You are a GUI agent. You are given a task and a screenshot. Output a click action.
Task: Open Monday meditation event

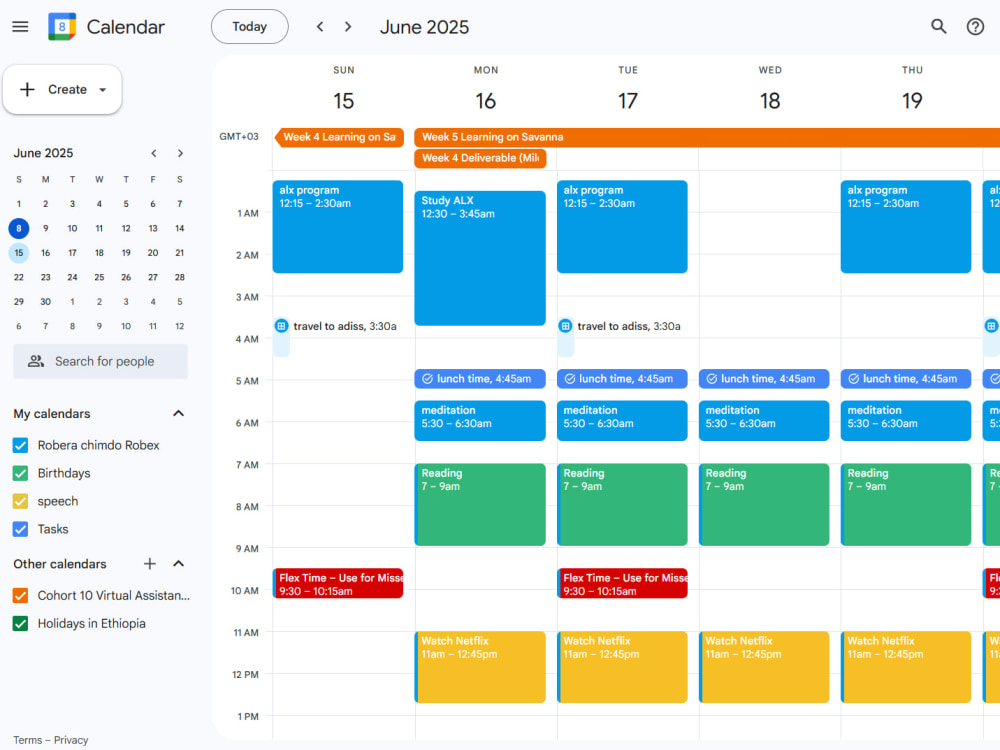click(480, 420)
